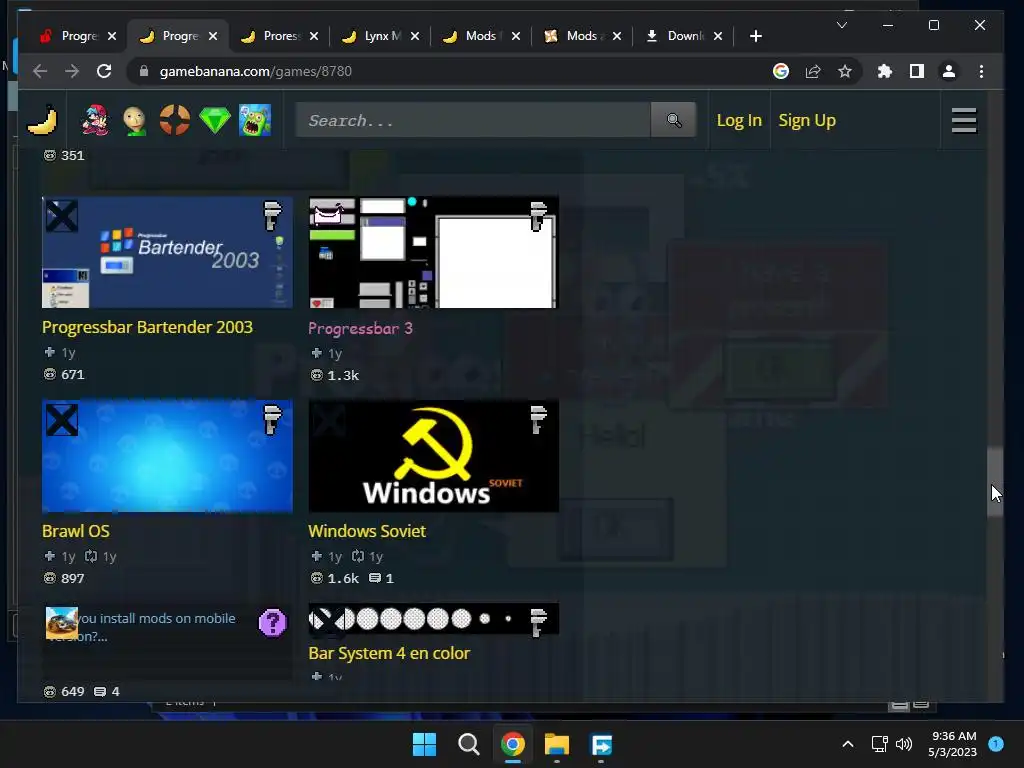Click hammer icon on Progressbar Bartender 2003 card
The height and width of the screenshot is (768, 1024).
tap(272, 216)
